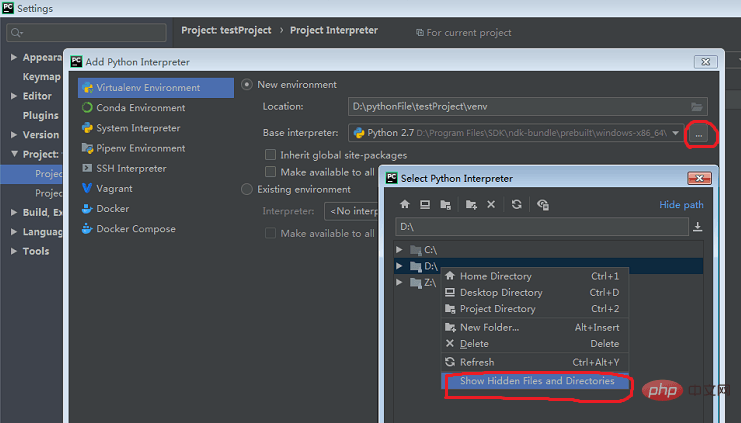The height and width of the screenshot is (423, 741).
Task: Expand Version Control section in Settings
Action: click(14, 135)
